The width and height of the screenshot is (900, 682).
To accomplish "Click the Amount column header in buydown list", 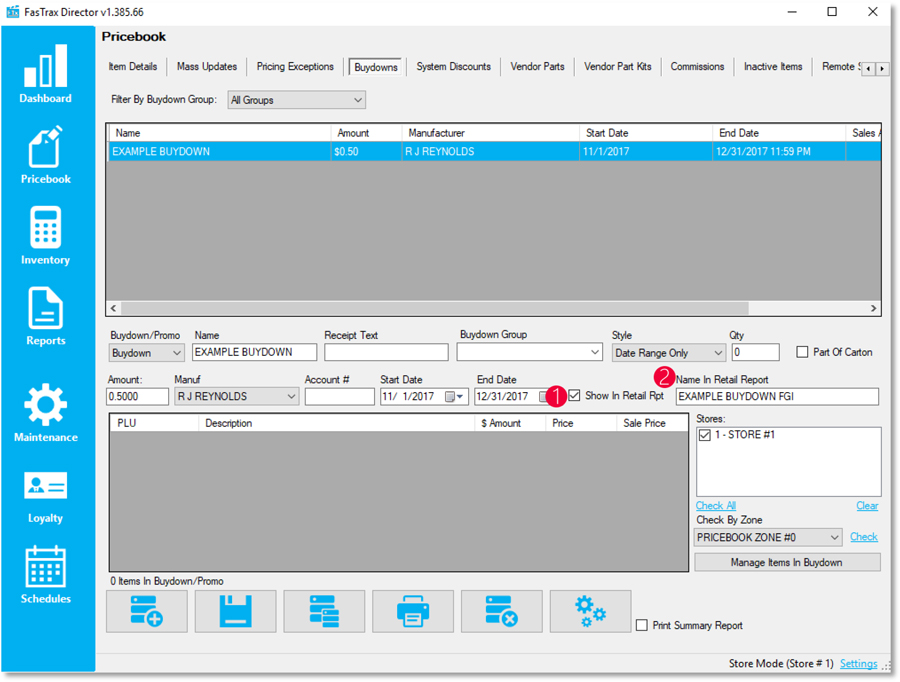I will 366,133.
